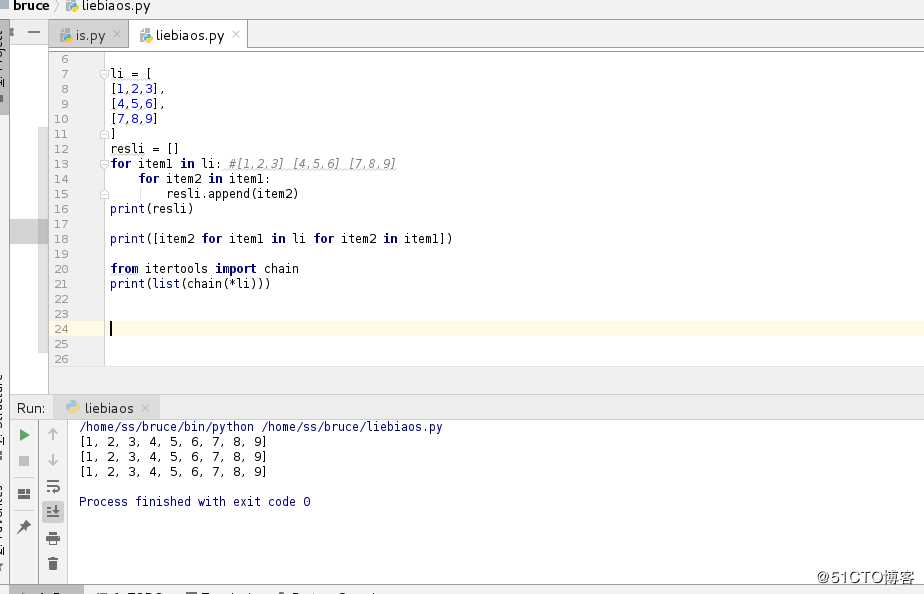The height and width of the screenshot is (594, 924).
Task: Hide the side panel using the dash icon
Action: 34,32
